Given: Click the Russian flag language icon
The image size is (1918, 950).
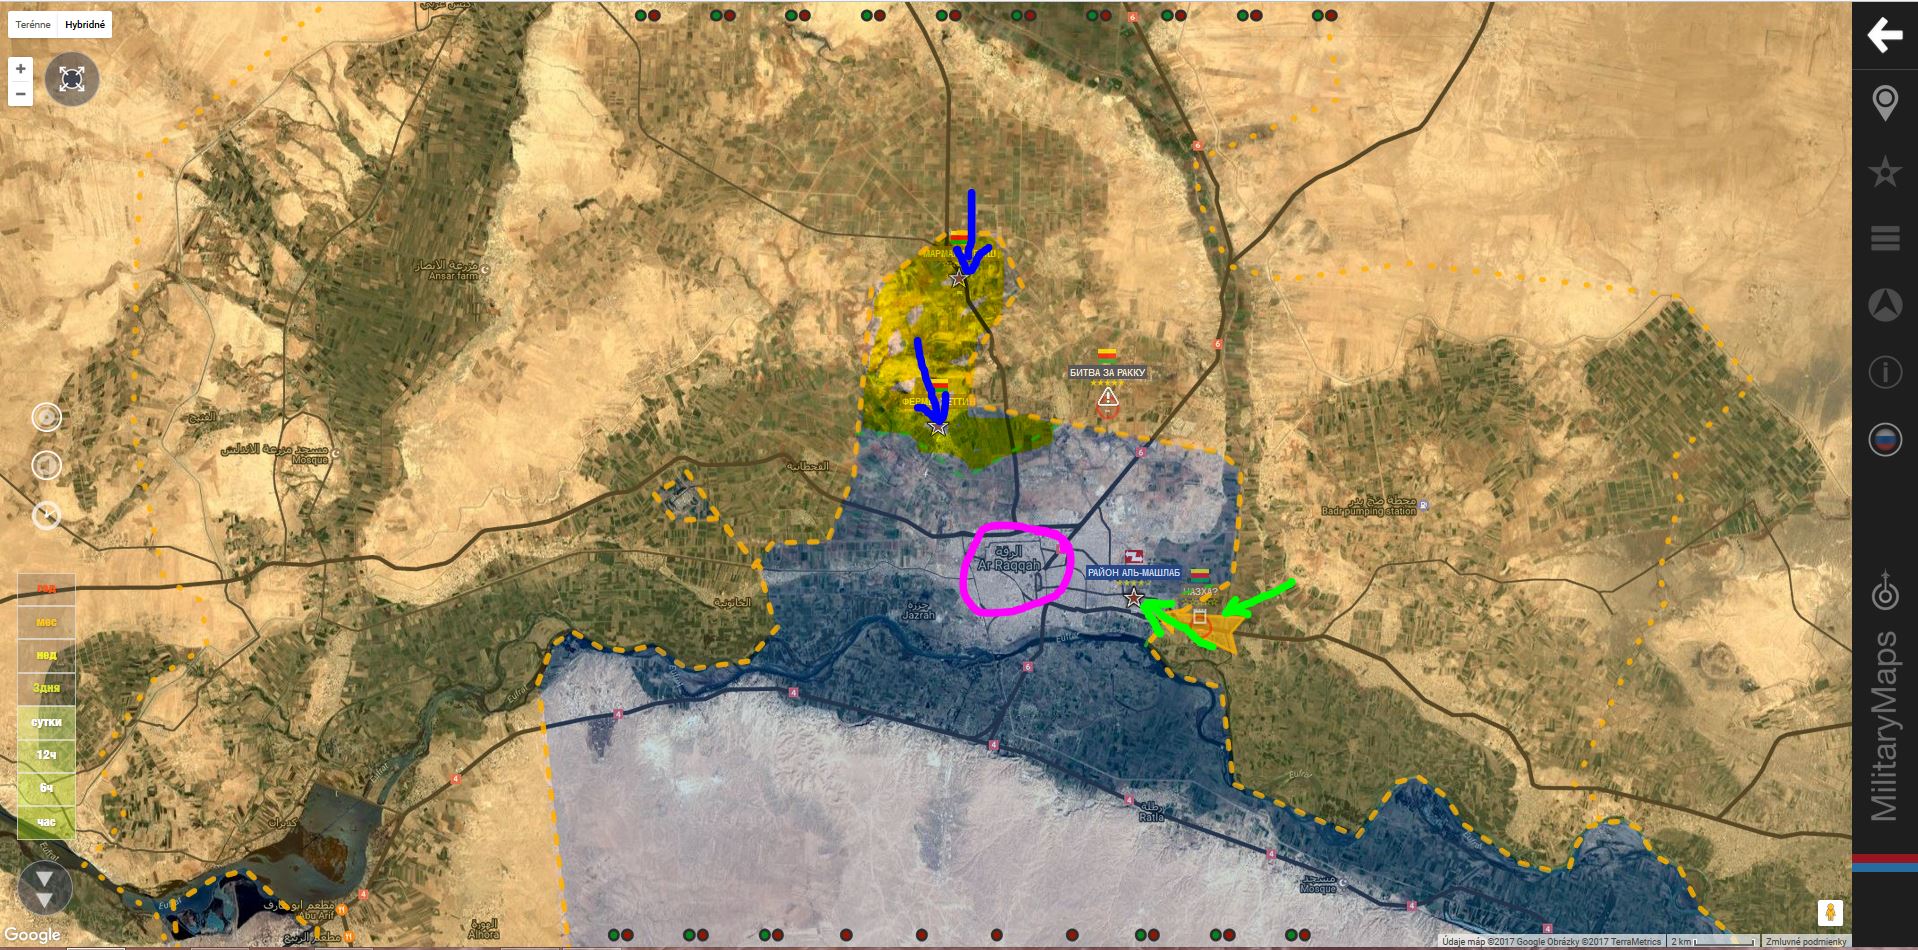Looking at the screenshot, I should coord(1884,440).
